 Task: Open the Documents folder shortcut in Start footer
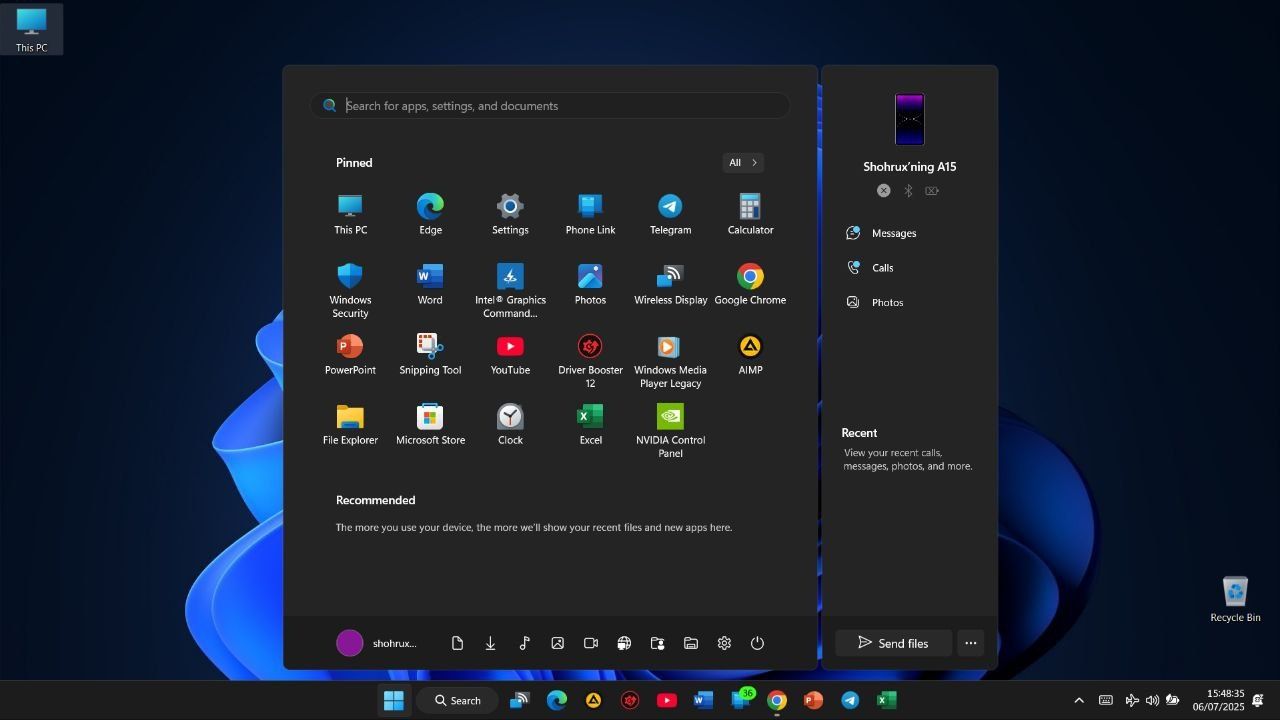[457, 643]
